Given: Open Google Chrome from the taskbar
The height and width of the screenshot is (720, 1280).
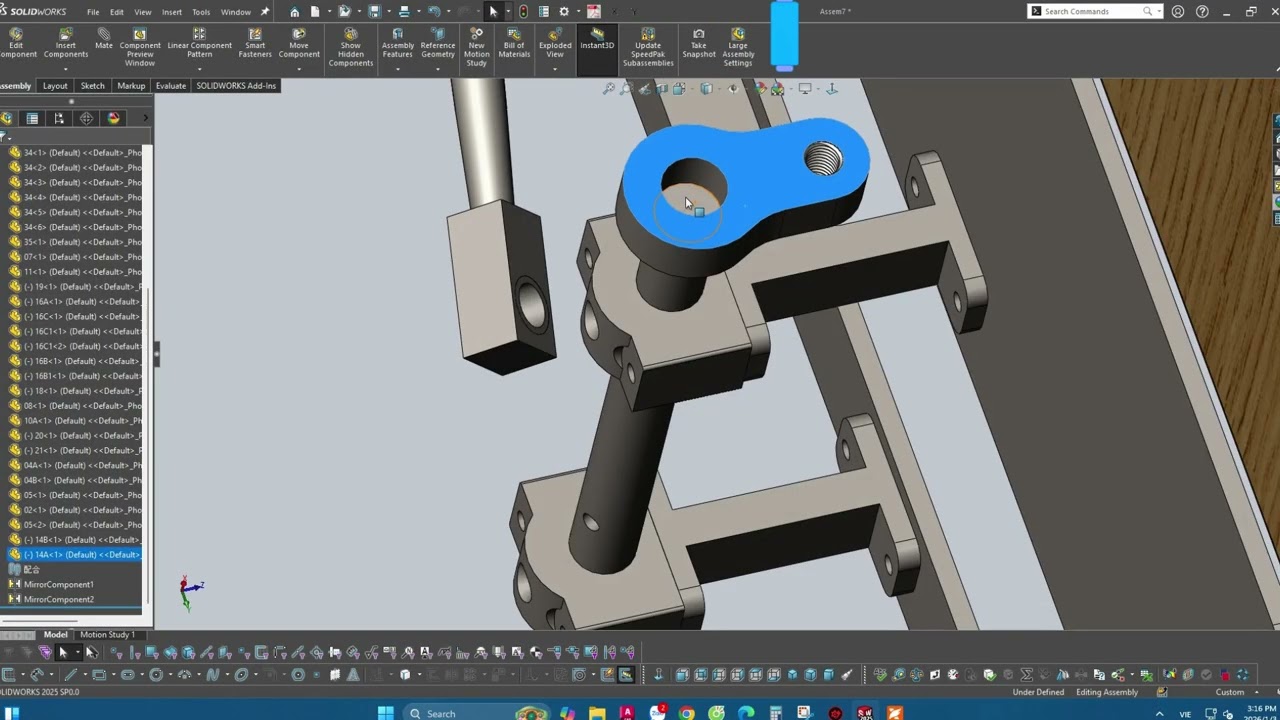Looking at the screenshot, I should (687, 713).
